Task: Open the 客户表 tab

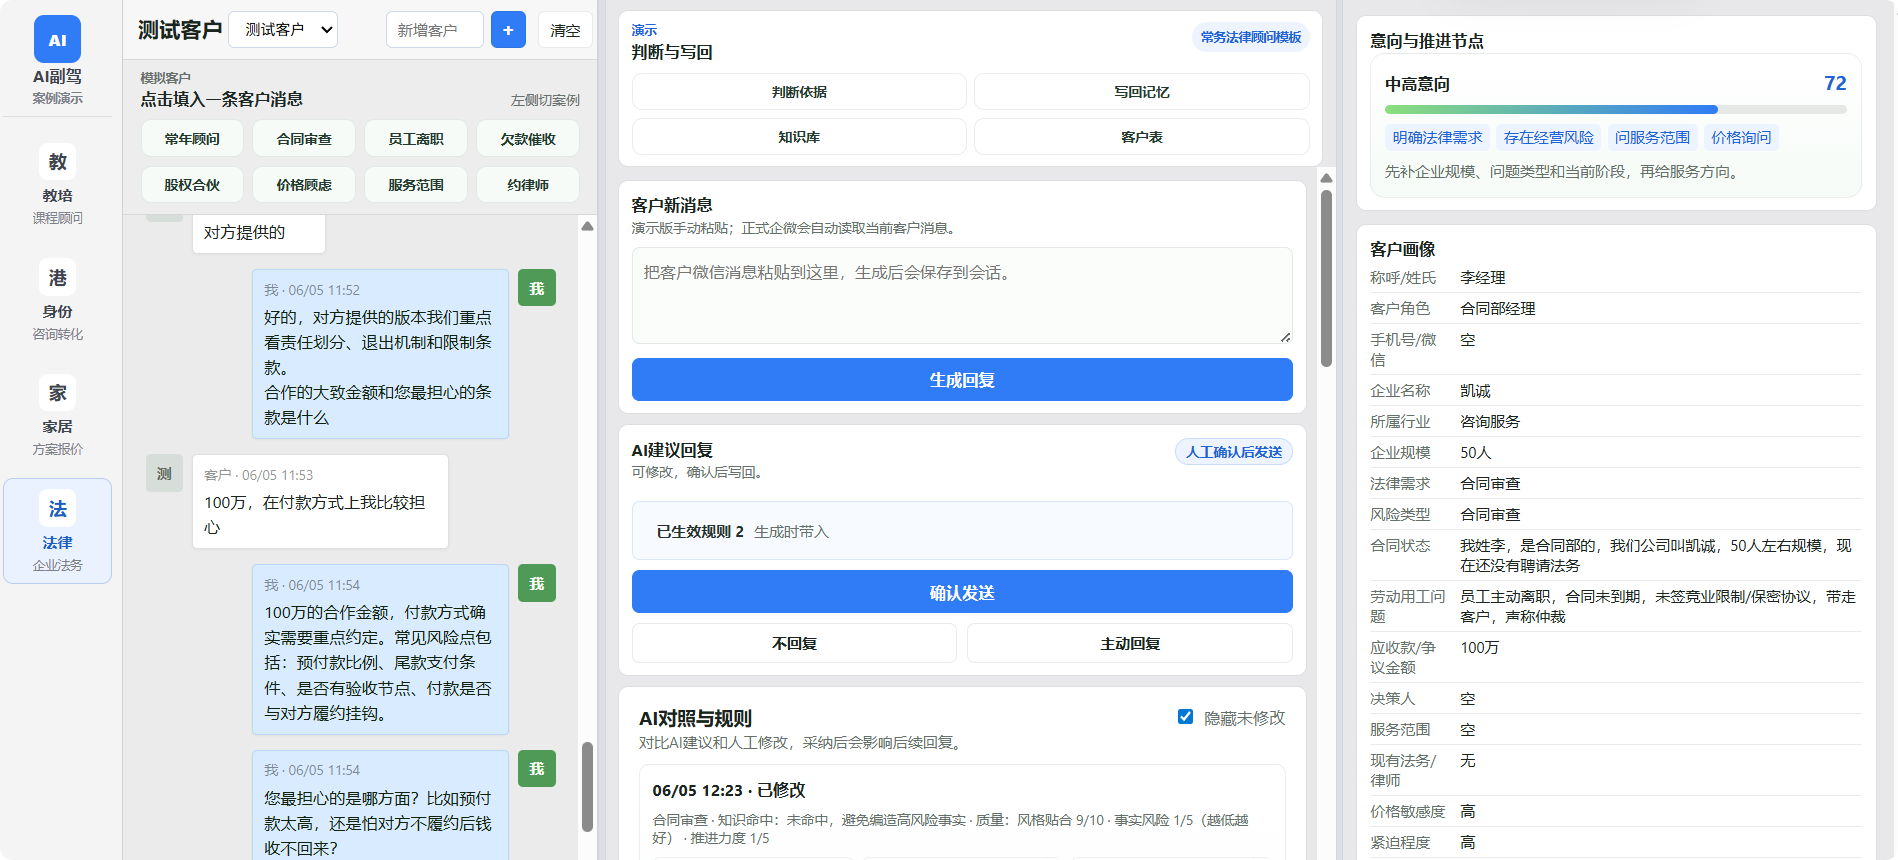Action: tap(1141, 137)
